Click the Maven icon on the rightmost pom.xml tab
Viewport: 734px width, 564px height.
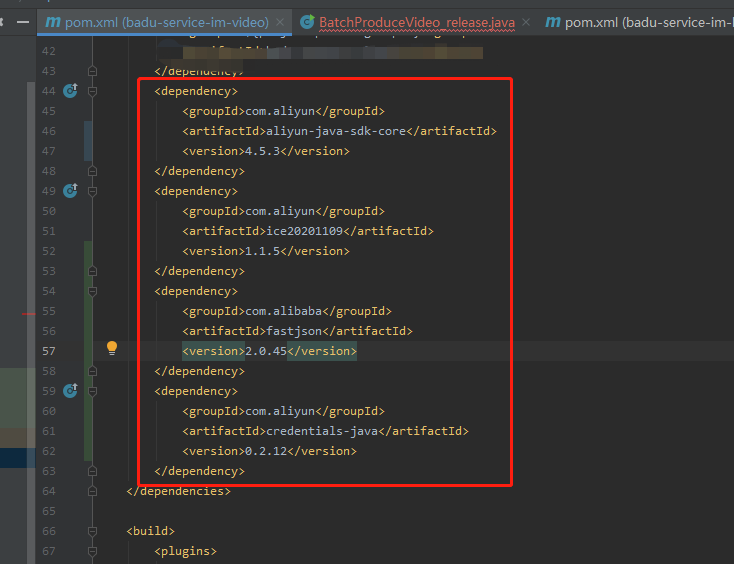pos(553,22)
